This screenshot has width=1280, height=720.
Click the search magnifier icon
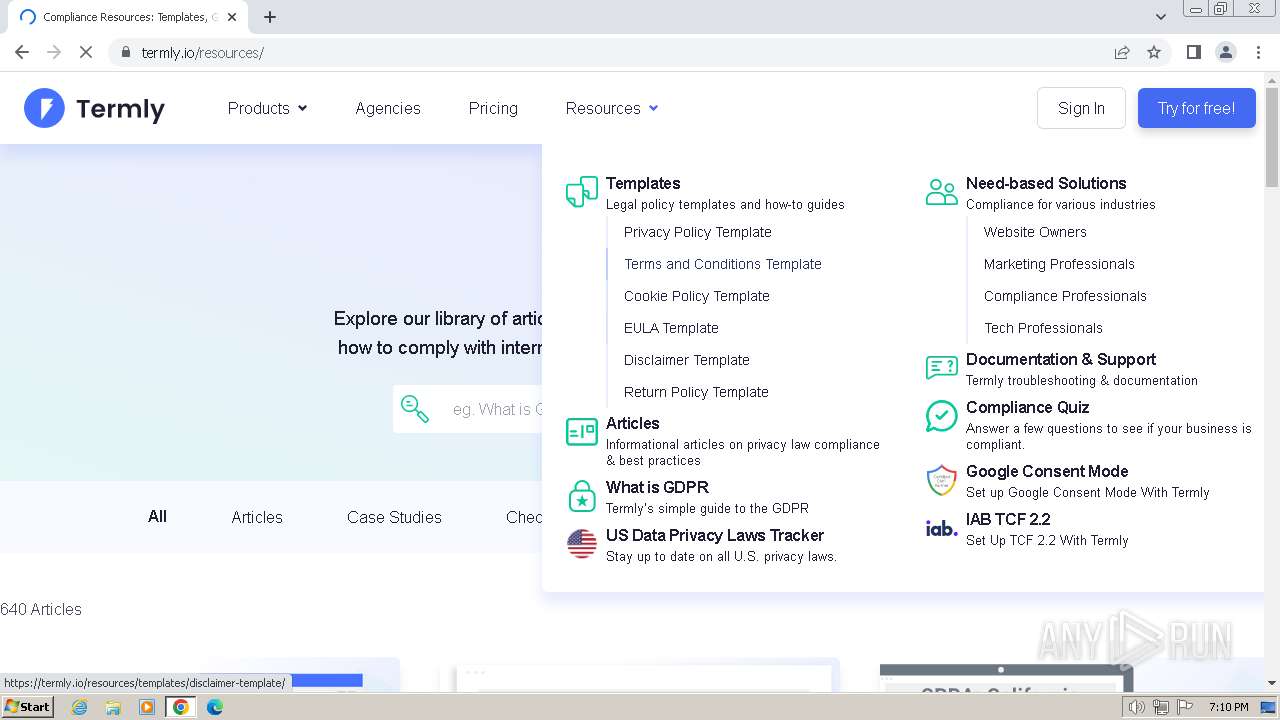(415, 408)
